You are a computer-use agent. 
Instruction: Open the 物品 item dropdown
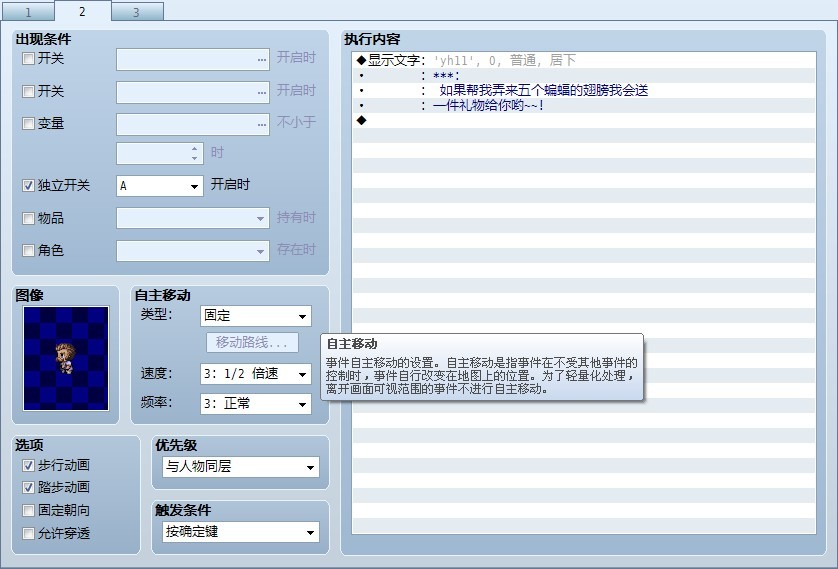193,218
